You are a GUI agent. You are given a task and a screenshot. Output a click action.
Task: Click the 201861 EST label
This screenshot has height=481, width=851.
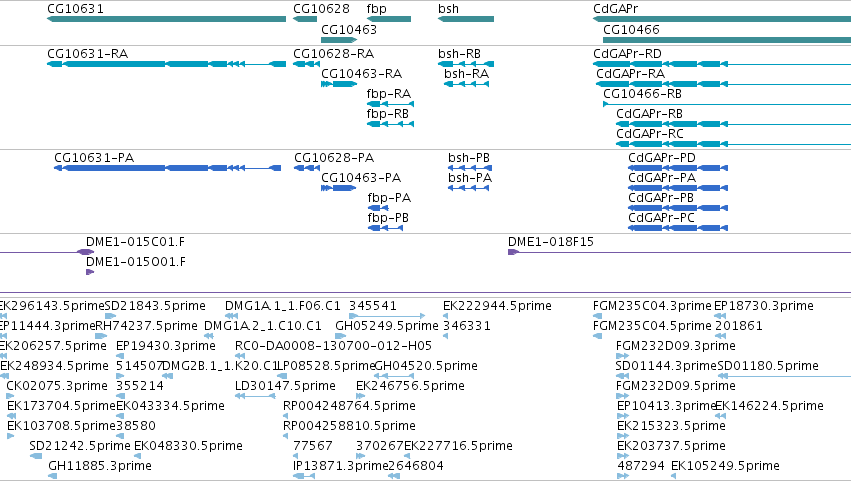[x=739, y=326]
